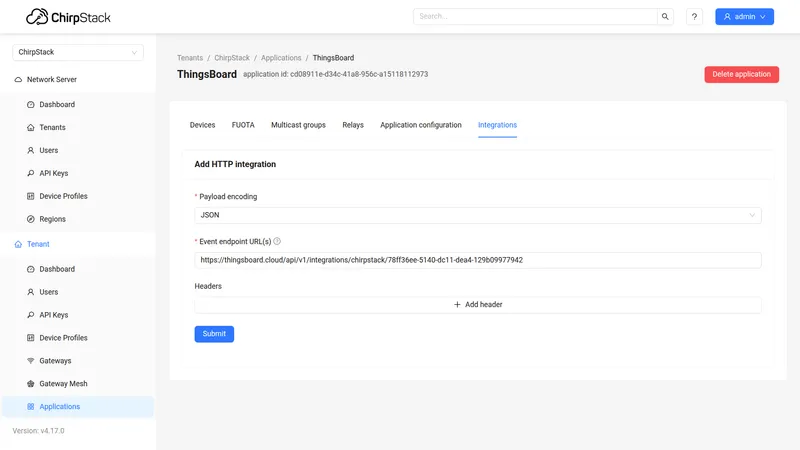Open Applications in the sidebar
This screenshot has width=800, height=450.
(x=78, y=407)
